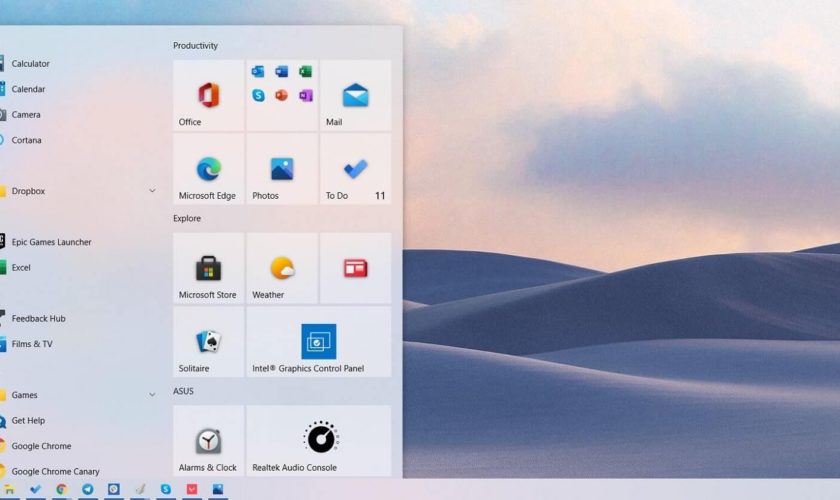Open the Mail tile

pyautogui.click(x=355, y=96)
